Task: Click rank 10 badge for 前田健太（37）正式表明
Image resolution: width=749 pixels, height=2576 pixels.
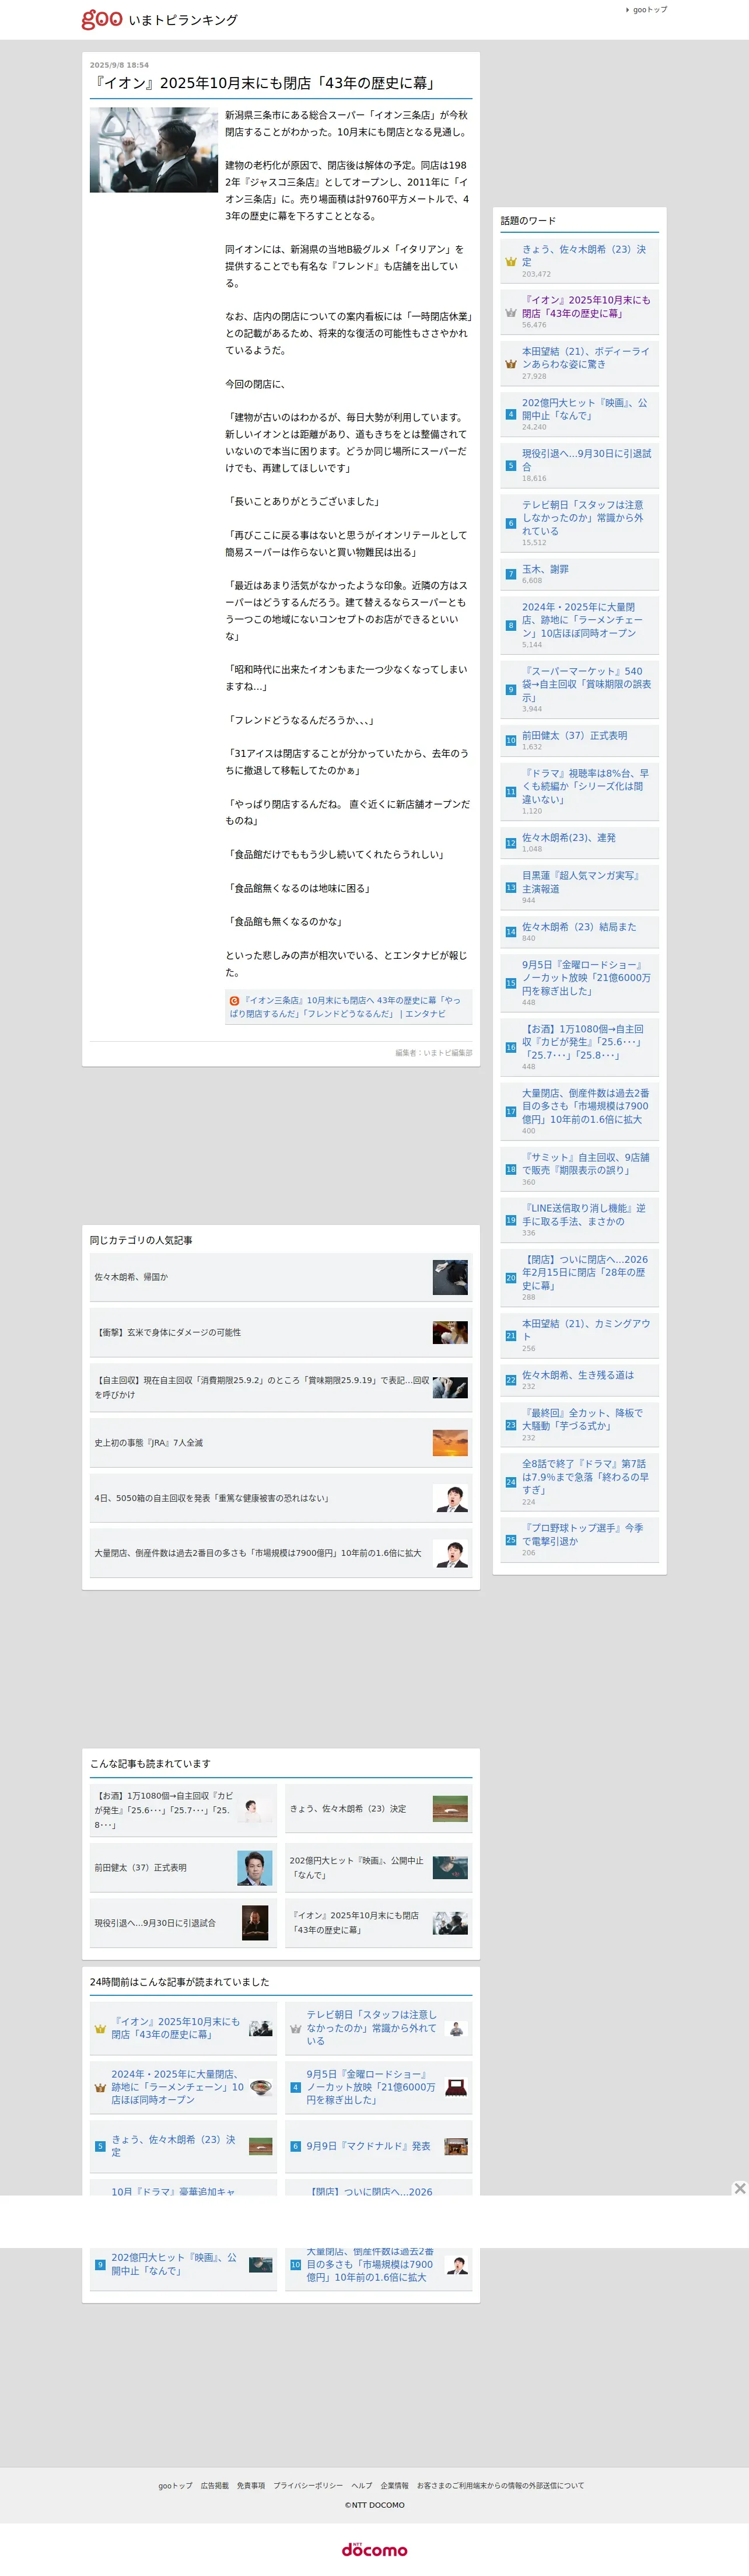Action: click(511, 741)
